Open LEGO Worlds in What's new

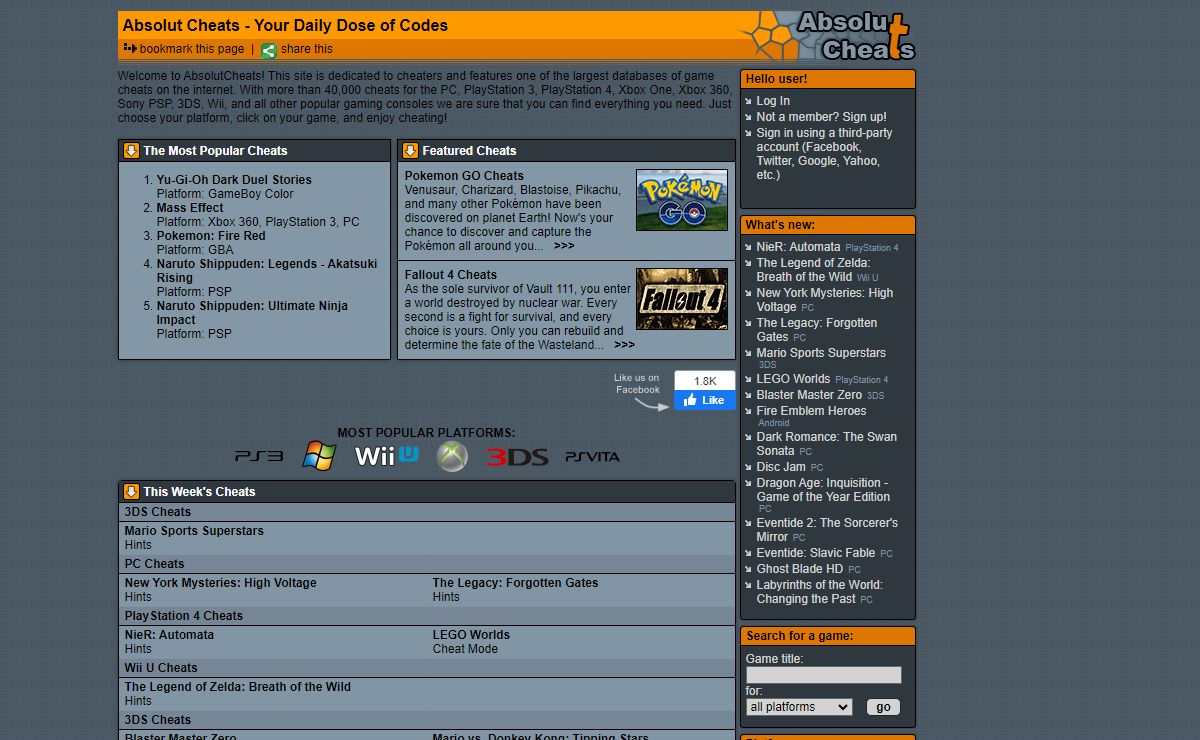793,379
